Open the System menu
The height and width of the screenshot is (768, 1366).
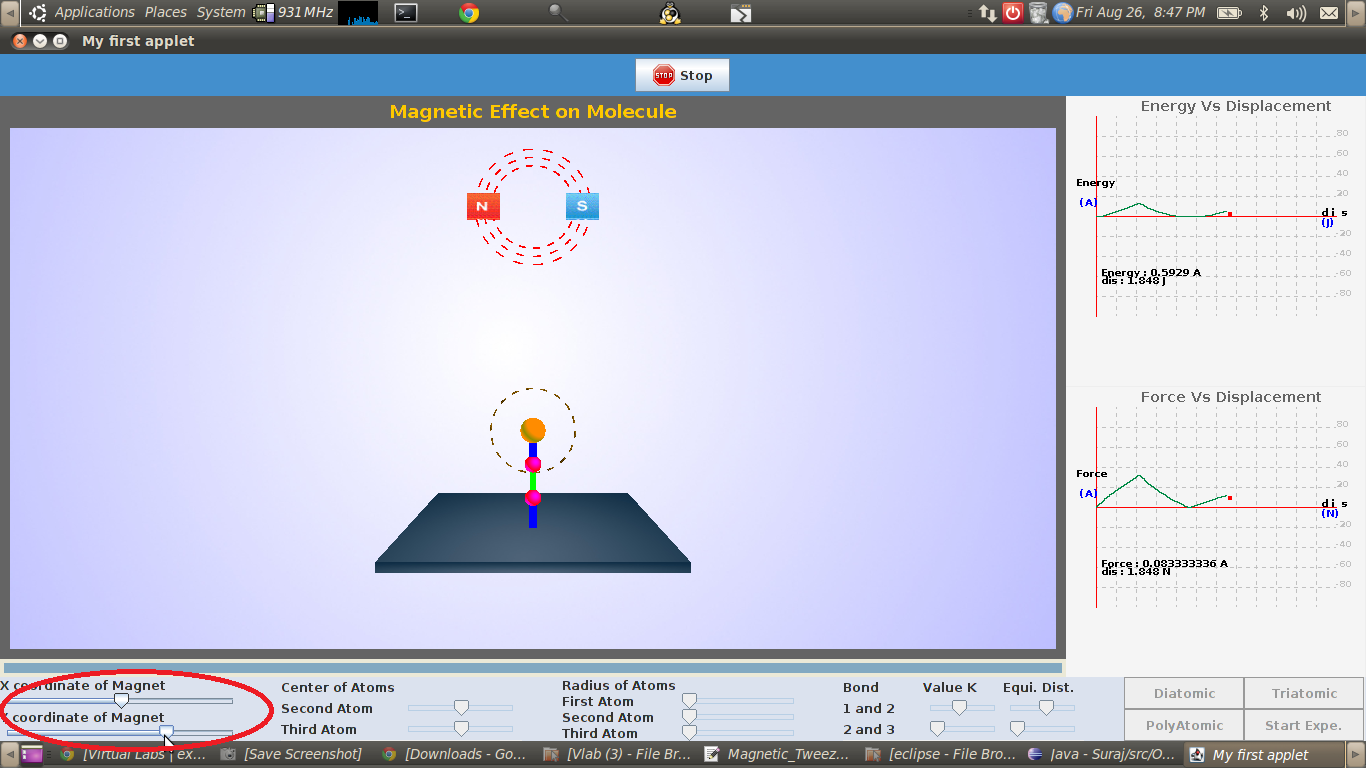click(x=221, y=13)
